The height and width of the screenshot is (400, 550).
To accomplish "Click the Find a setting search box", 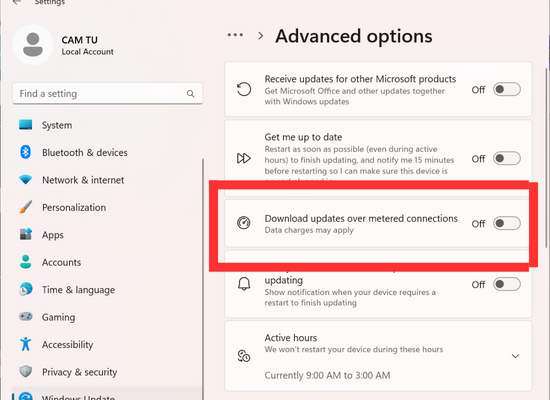I will 107,93.
